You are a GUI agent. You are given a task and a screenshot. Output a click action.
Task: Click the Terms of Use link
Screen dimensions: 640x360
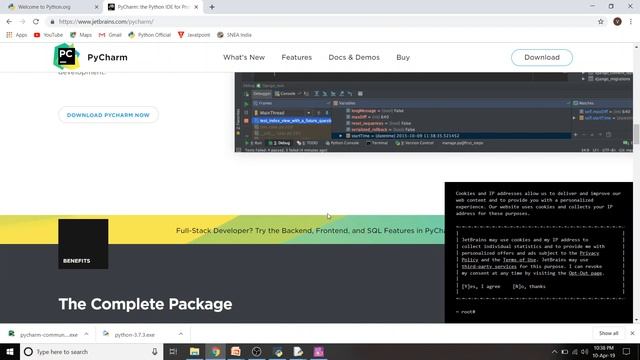click(519, 260)
